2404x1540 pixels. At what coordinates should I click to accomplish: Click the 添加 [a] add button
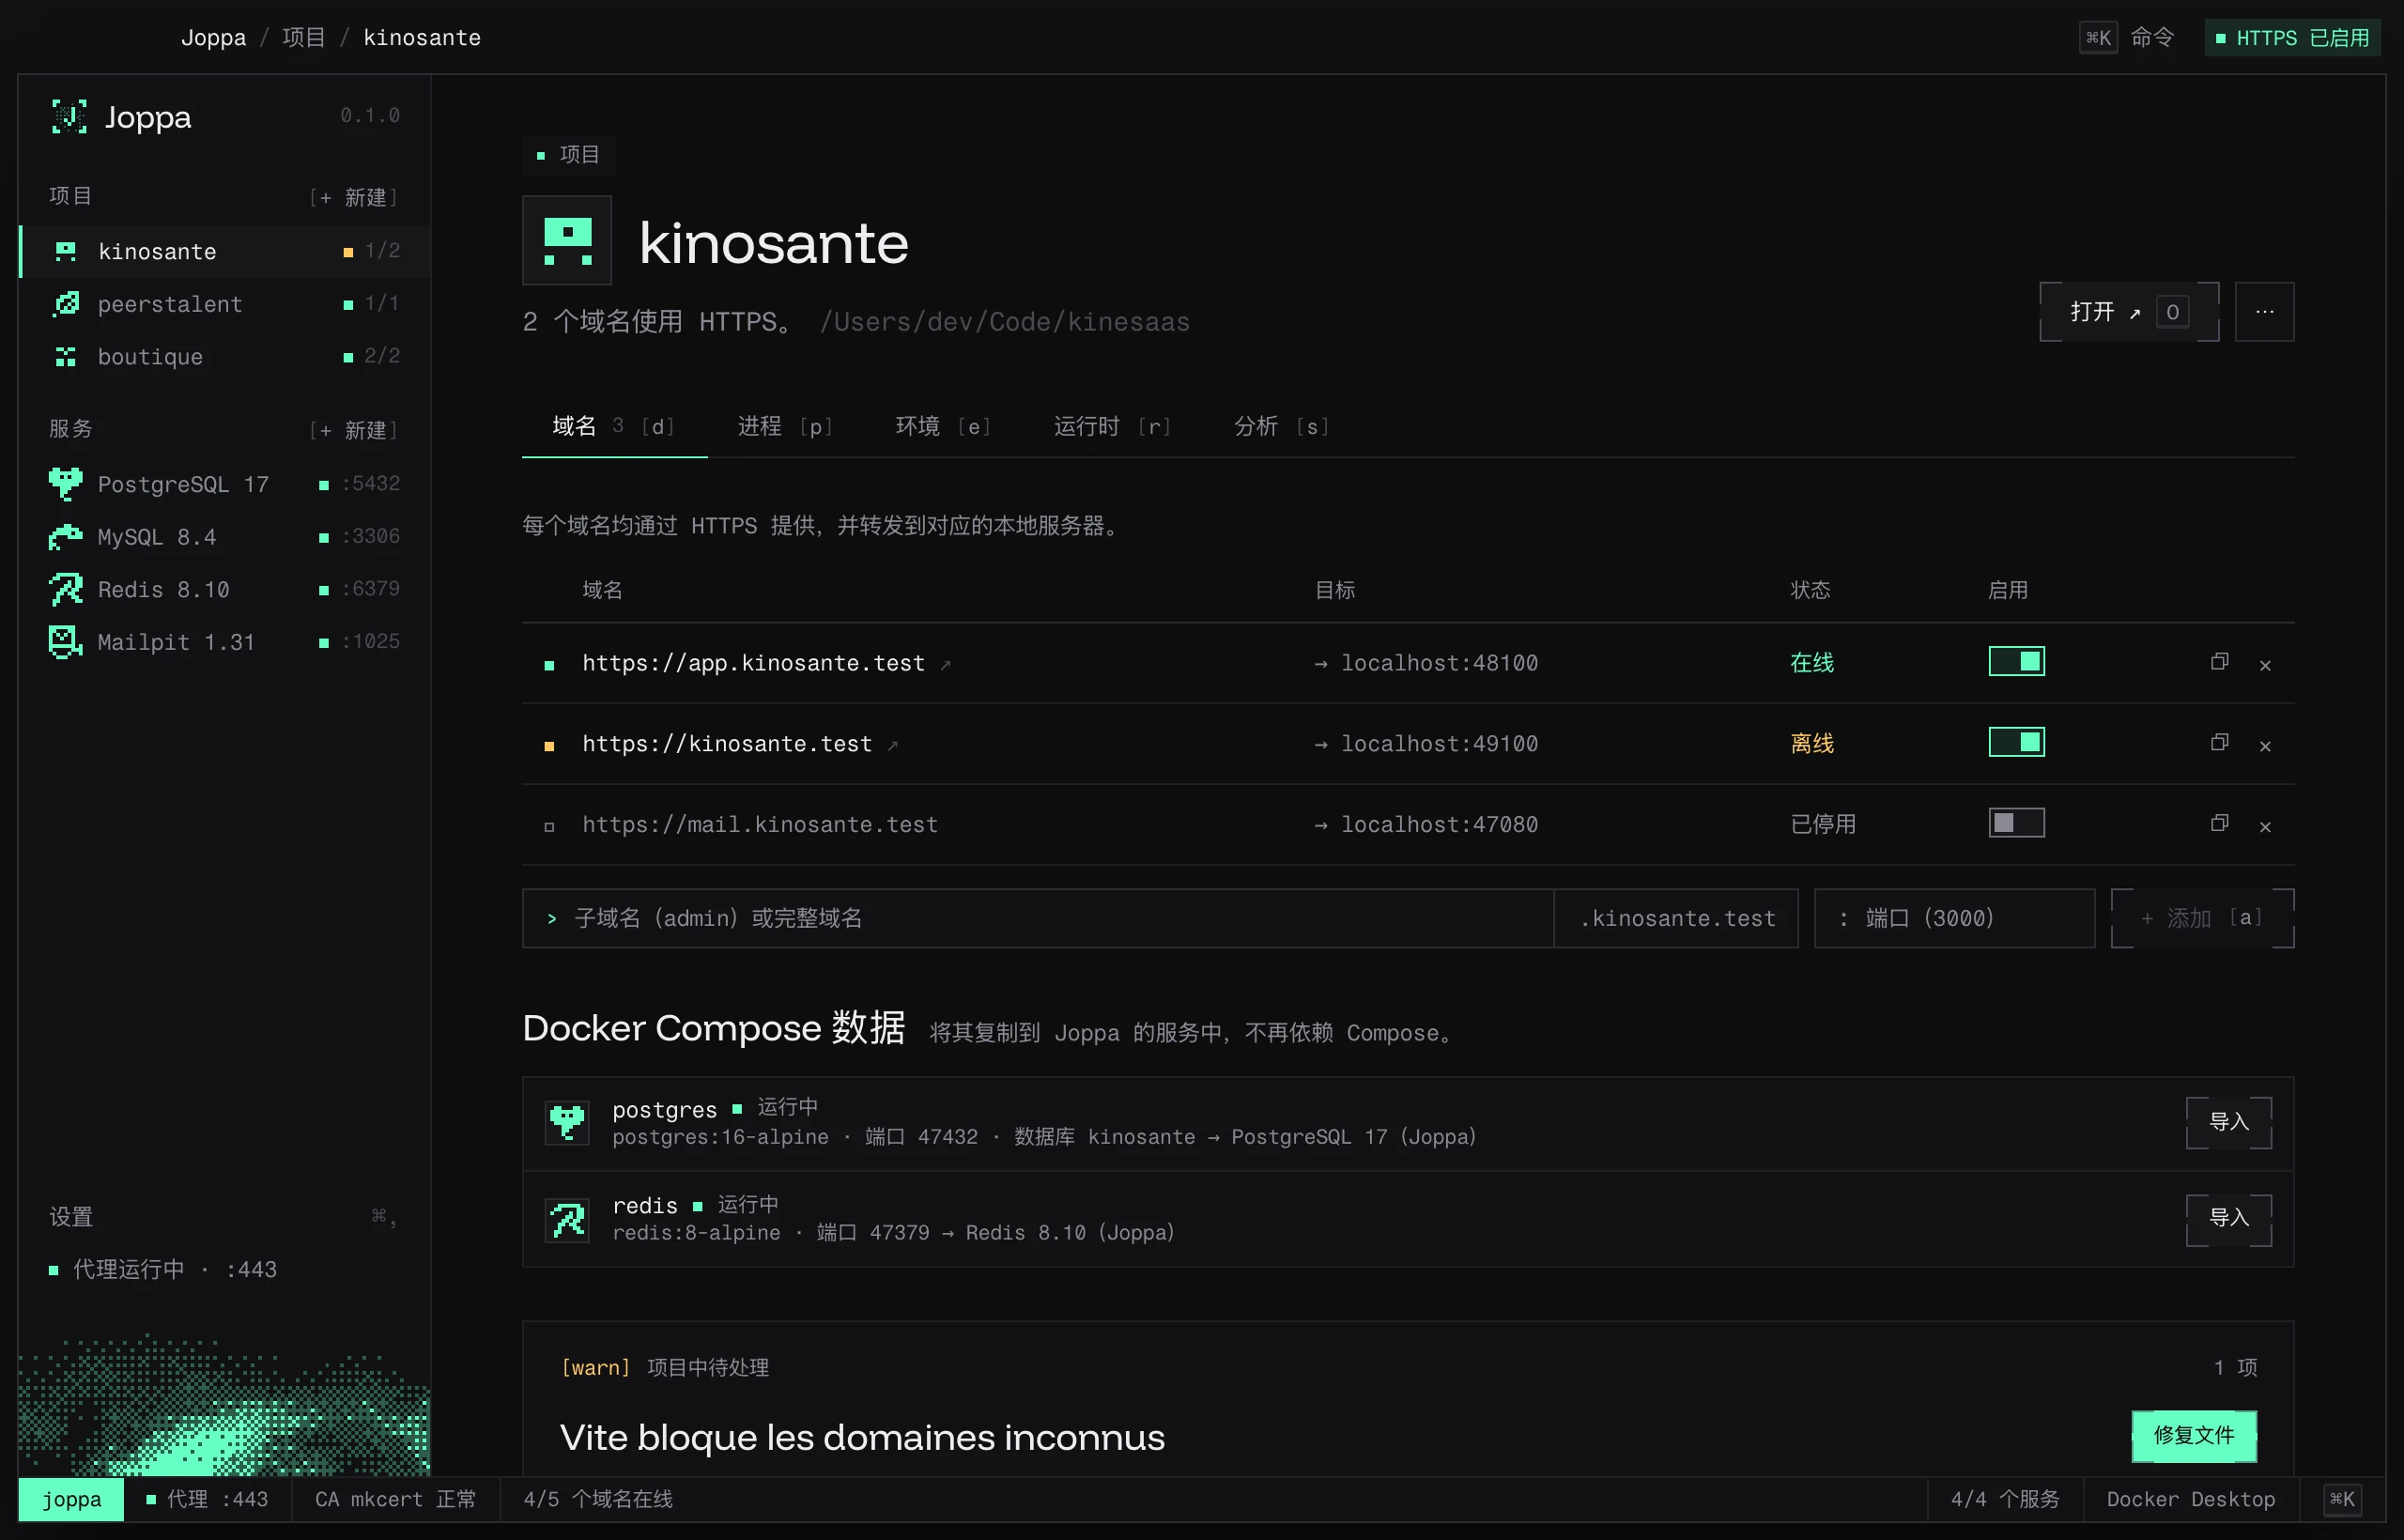[2202, 918]
